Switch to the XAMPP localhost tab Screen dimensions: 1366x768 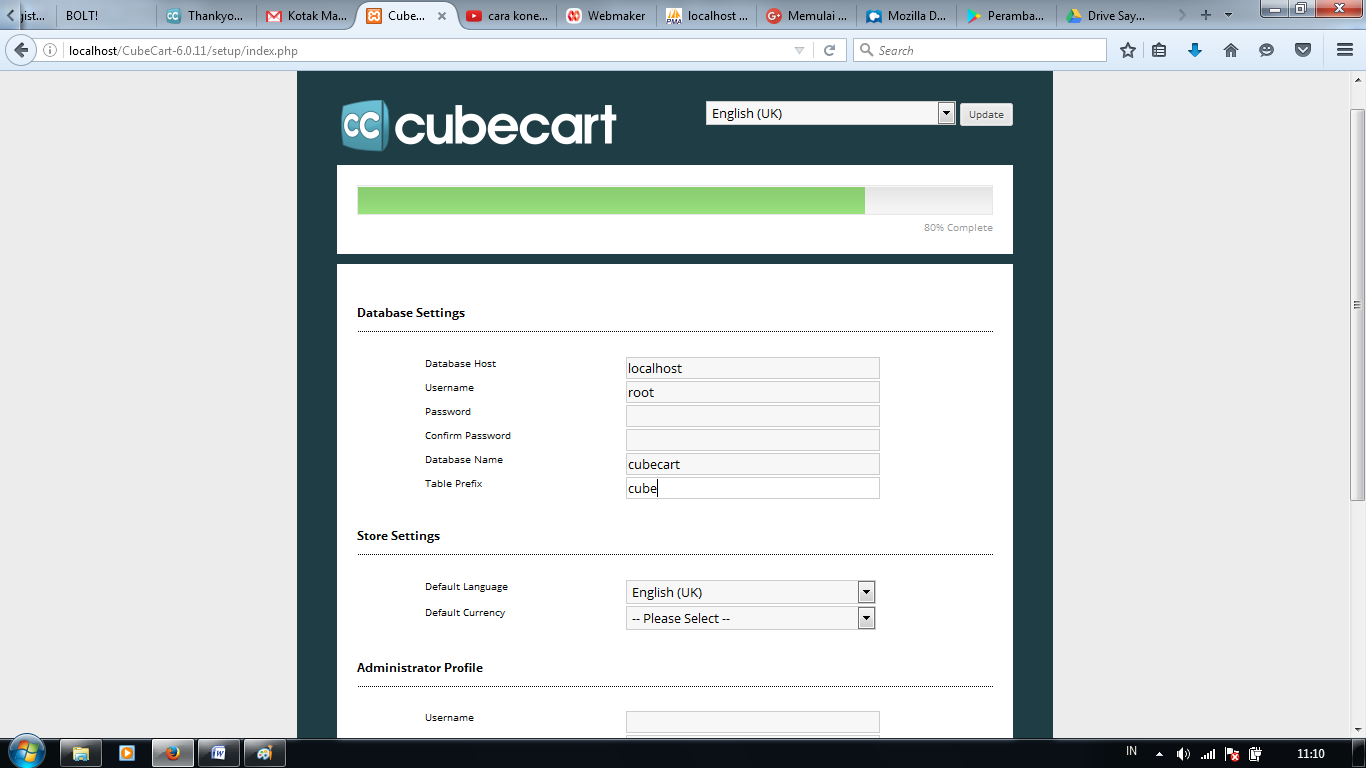point(706,15)
